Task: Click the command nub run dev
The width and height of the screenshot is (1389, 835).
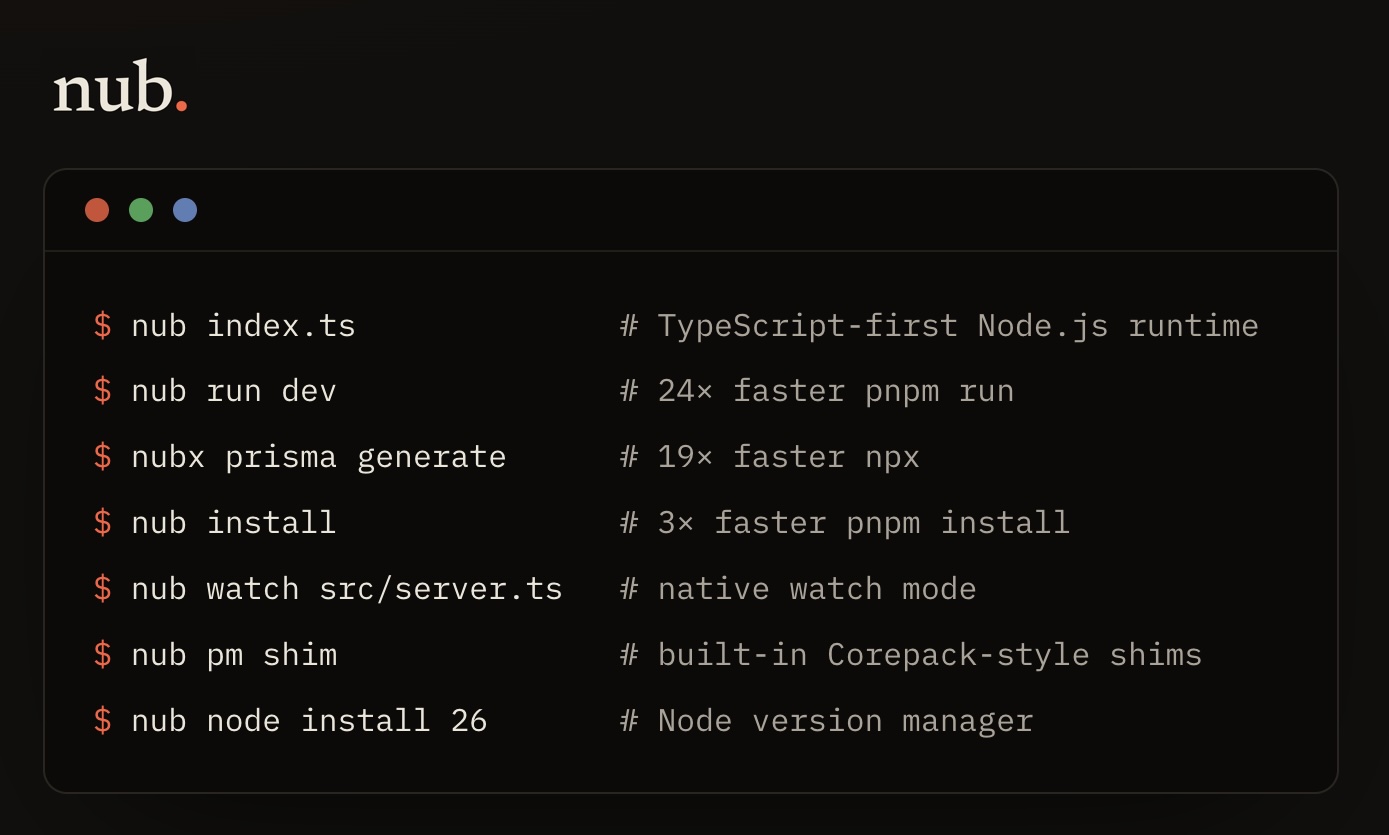Action: (234, 391)
